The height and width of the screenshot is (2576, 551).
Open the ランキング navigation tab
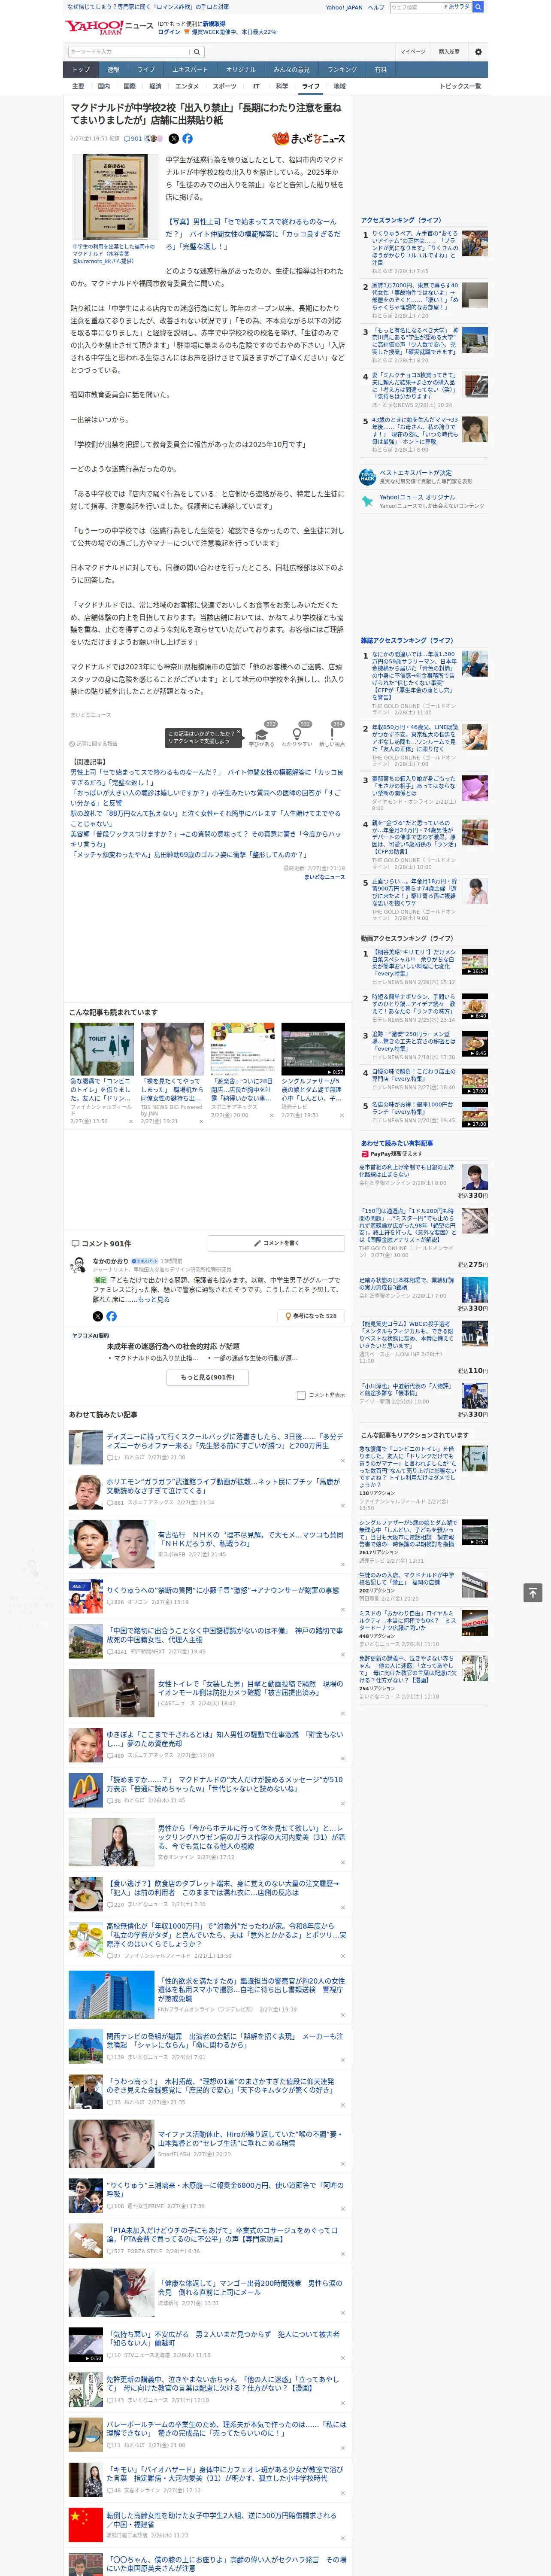point(342,70)
